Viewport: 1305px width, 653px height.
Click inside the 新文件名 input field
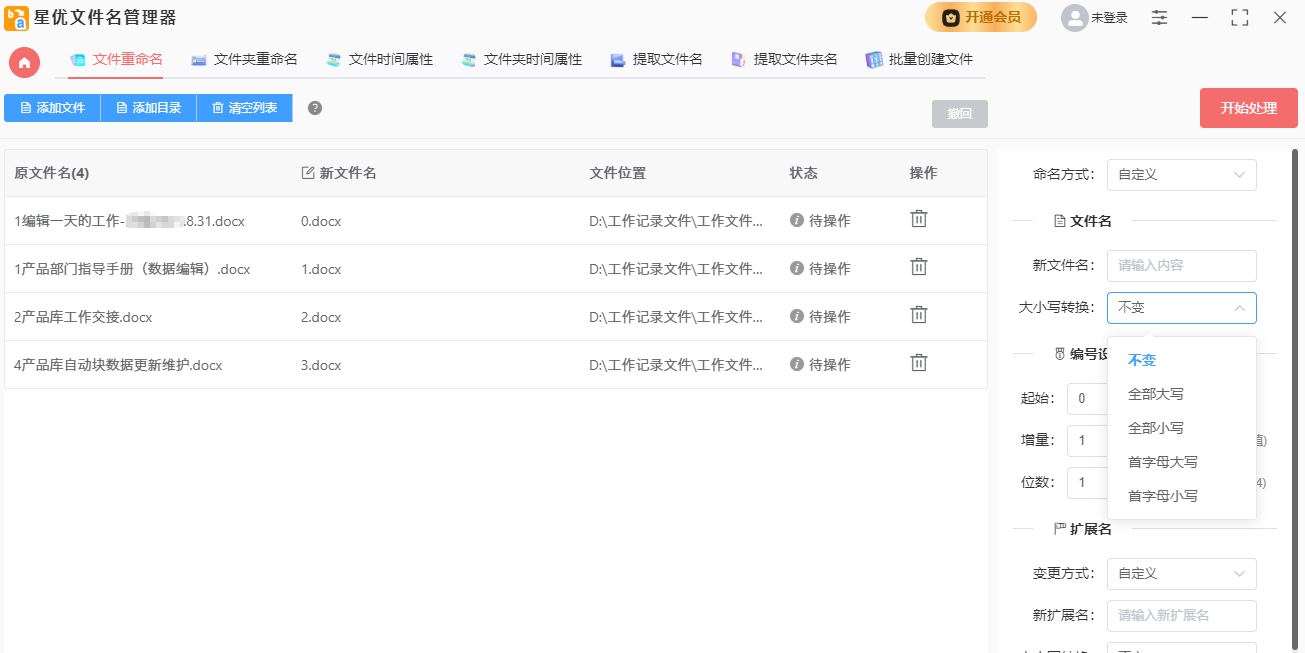click(x=1181, y=265)
